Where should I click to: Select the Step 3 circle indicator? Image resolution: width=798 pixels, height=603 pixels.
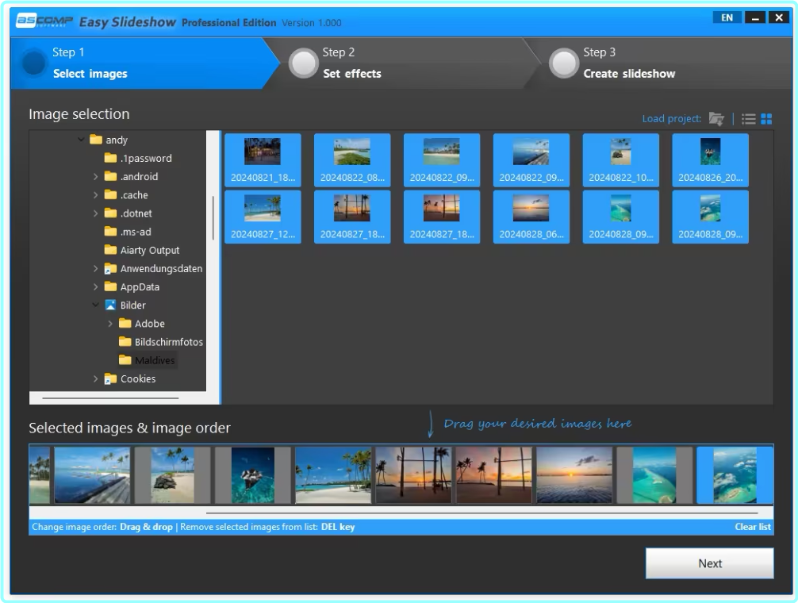click(x=564, y=63)
